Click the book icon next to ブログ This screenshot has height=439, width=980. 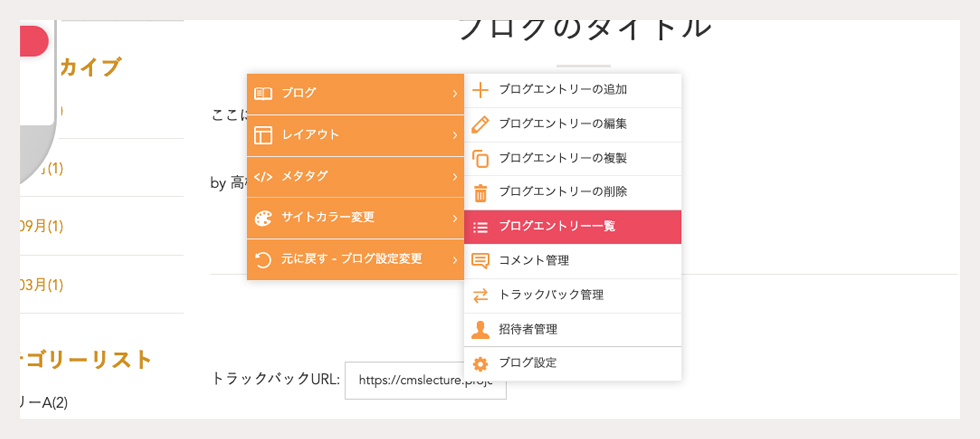point(264,93)
